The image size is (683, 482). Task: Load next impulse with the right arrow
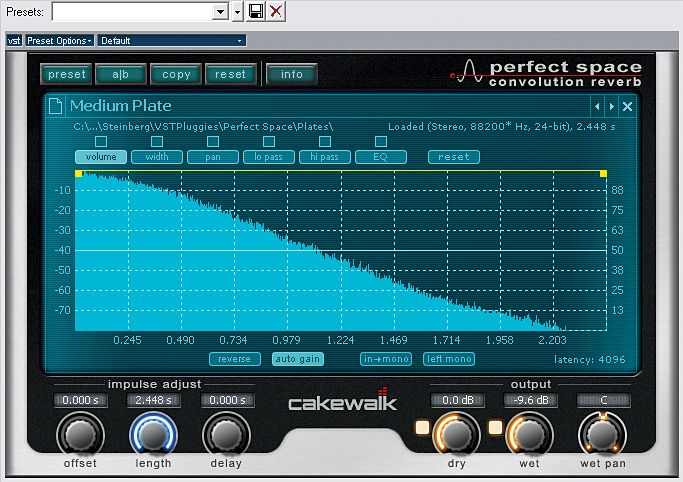tap(612, 106)
